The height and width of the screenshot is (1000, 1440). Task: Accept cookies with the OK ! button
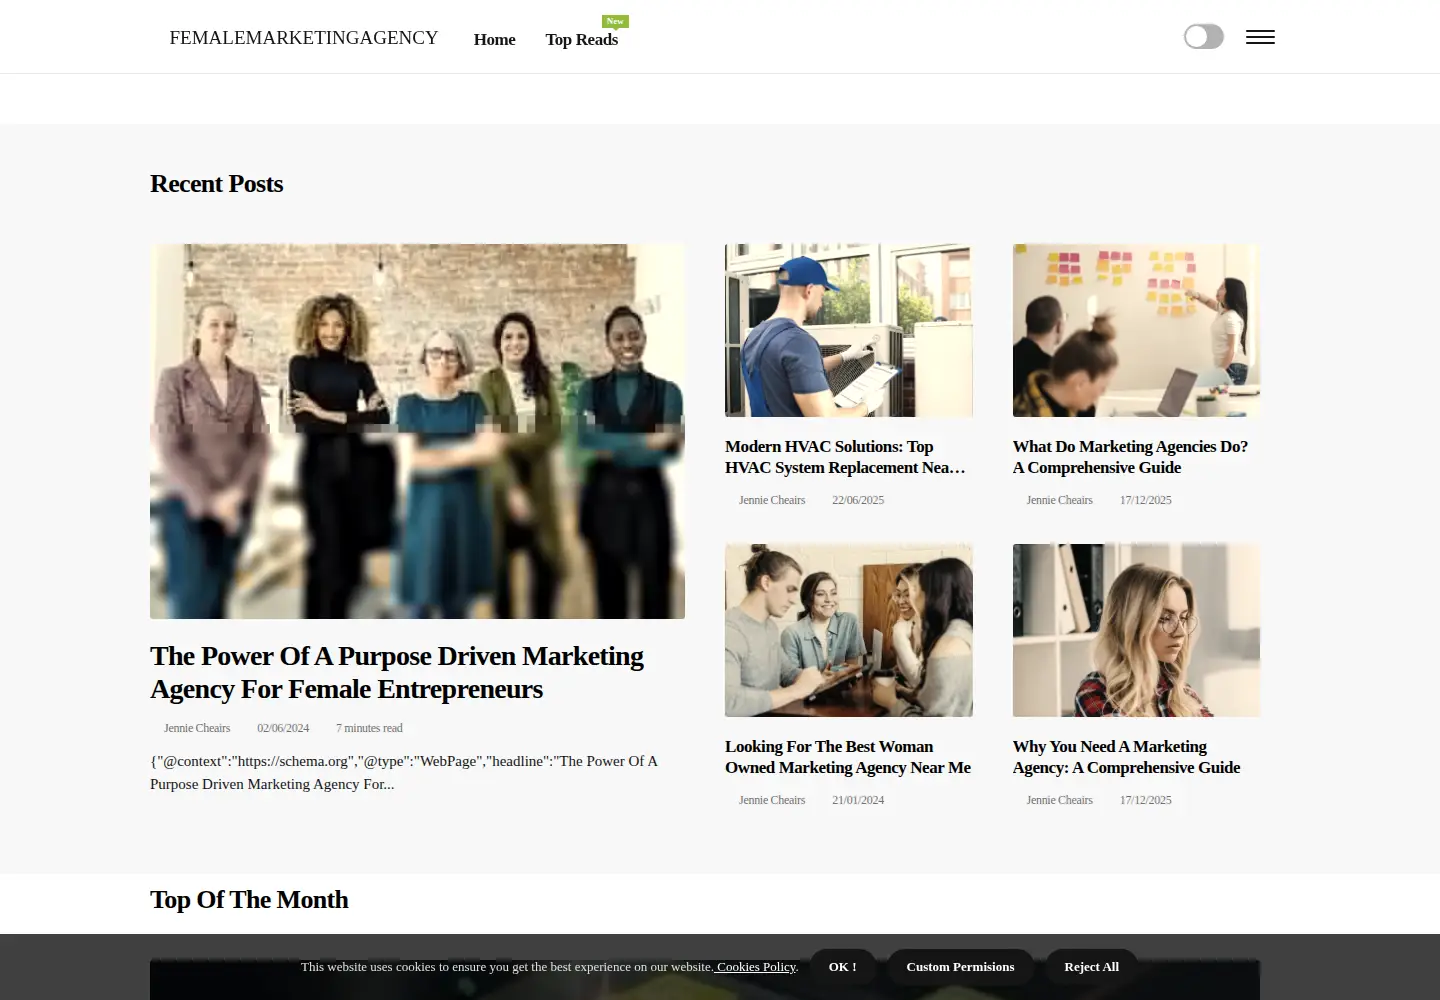click(842, 967)
